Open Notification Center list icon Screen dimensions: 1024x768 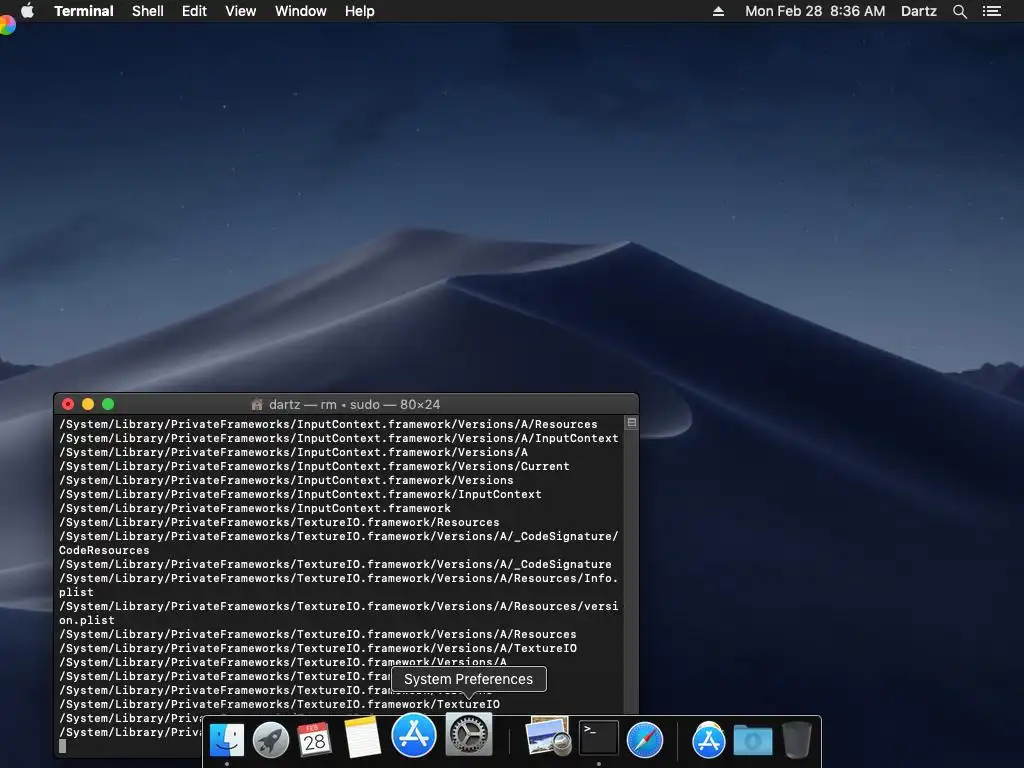tap(991, 11)
